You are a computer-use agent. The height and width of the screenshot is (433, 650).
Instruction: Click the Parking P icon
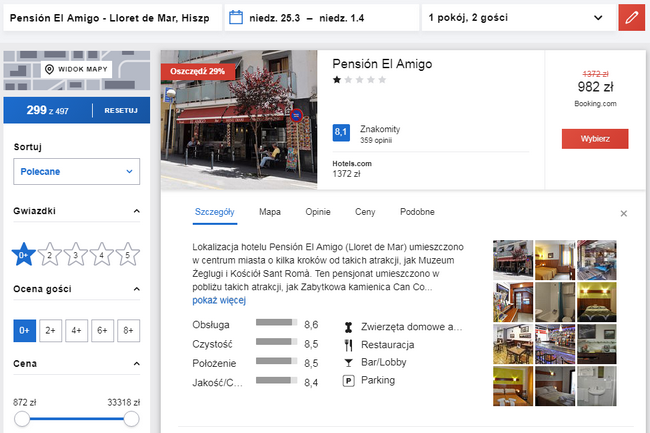click(x=349, y=380)
